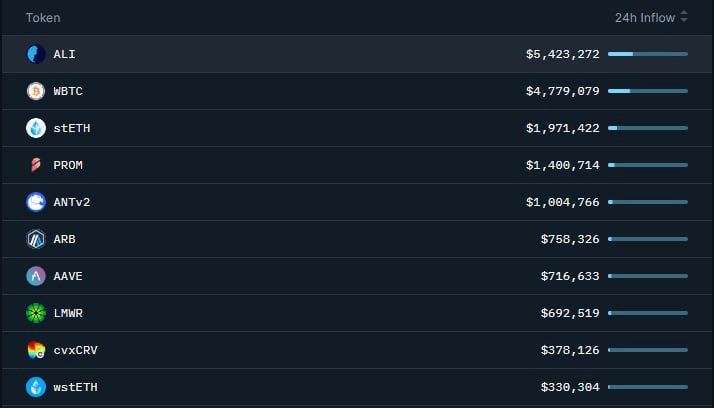Click the ARB Arbitrum icon

click(x=36, y=239)
